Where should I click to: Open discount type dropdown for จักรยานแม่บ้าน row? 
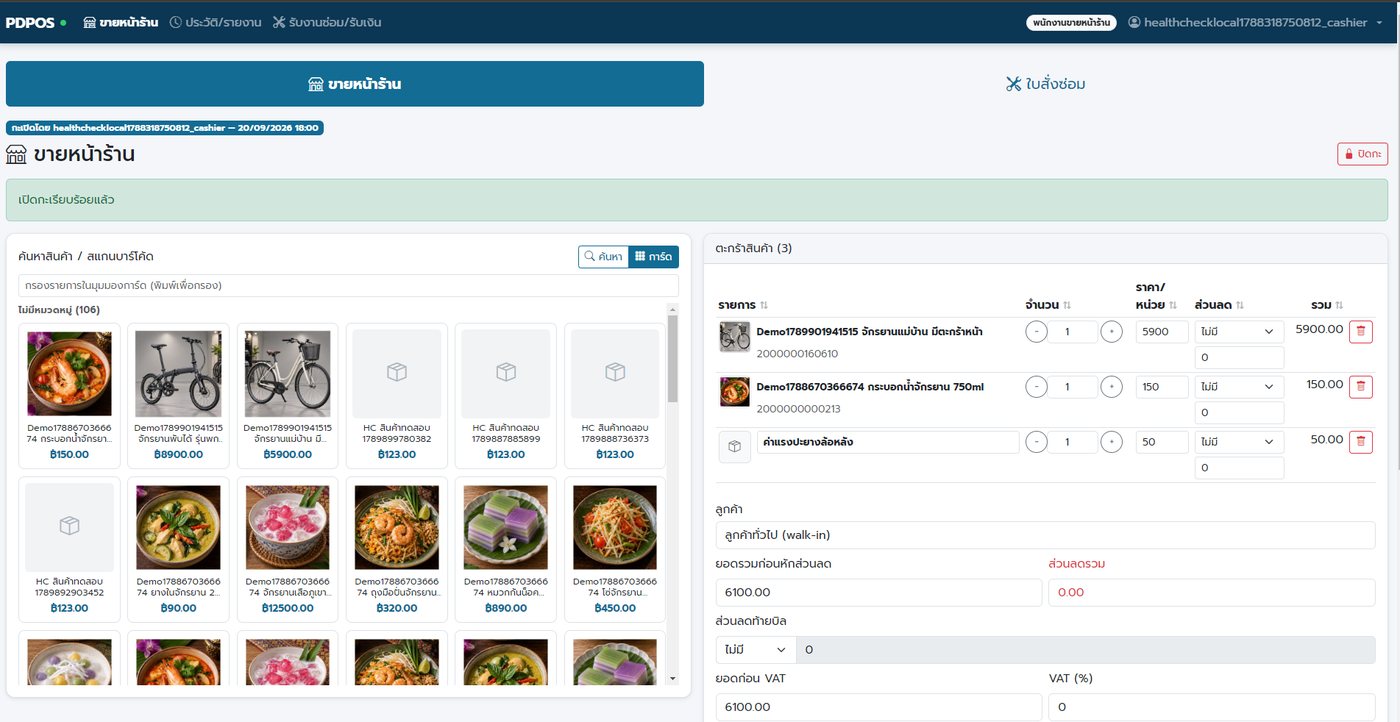pyautogui.click(x=1239, y=332)
